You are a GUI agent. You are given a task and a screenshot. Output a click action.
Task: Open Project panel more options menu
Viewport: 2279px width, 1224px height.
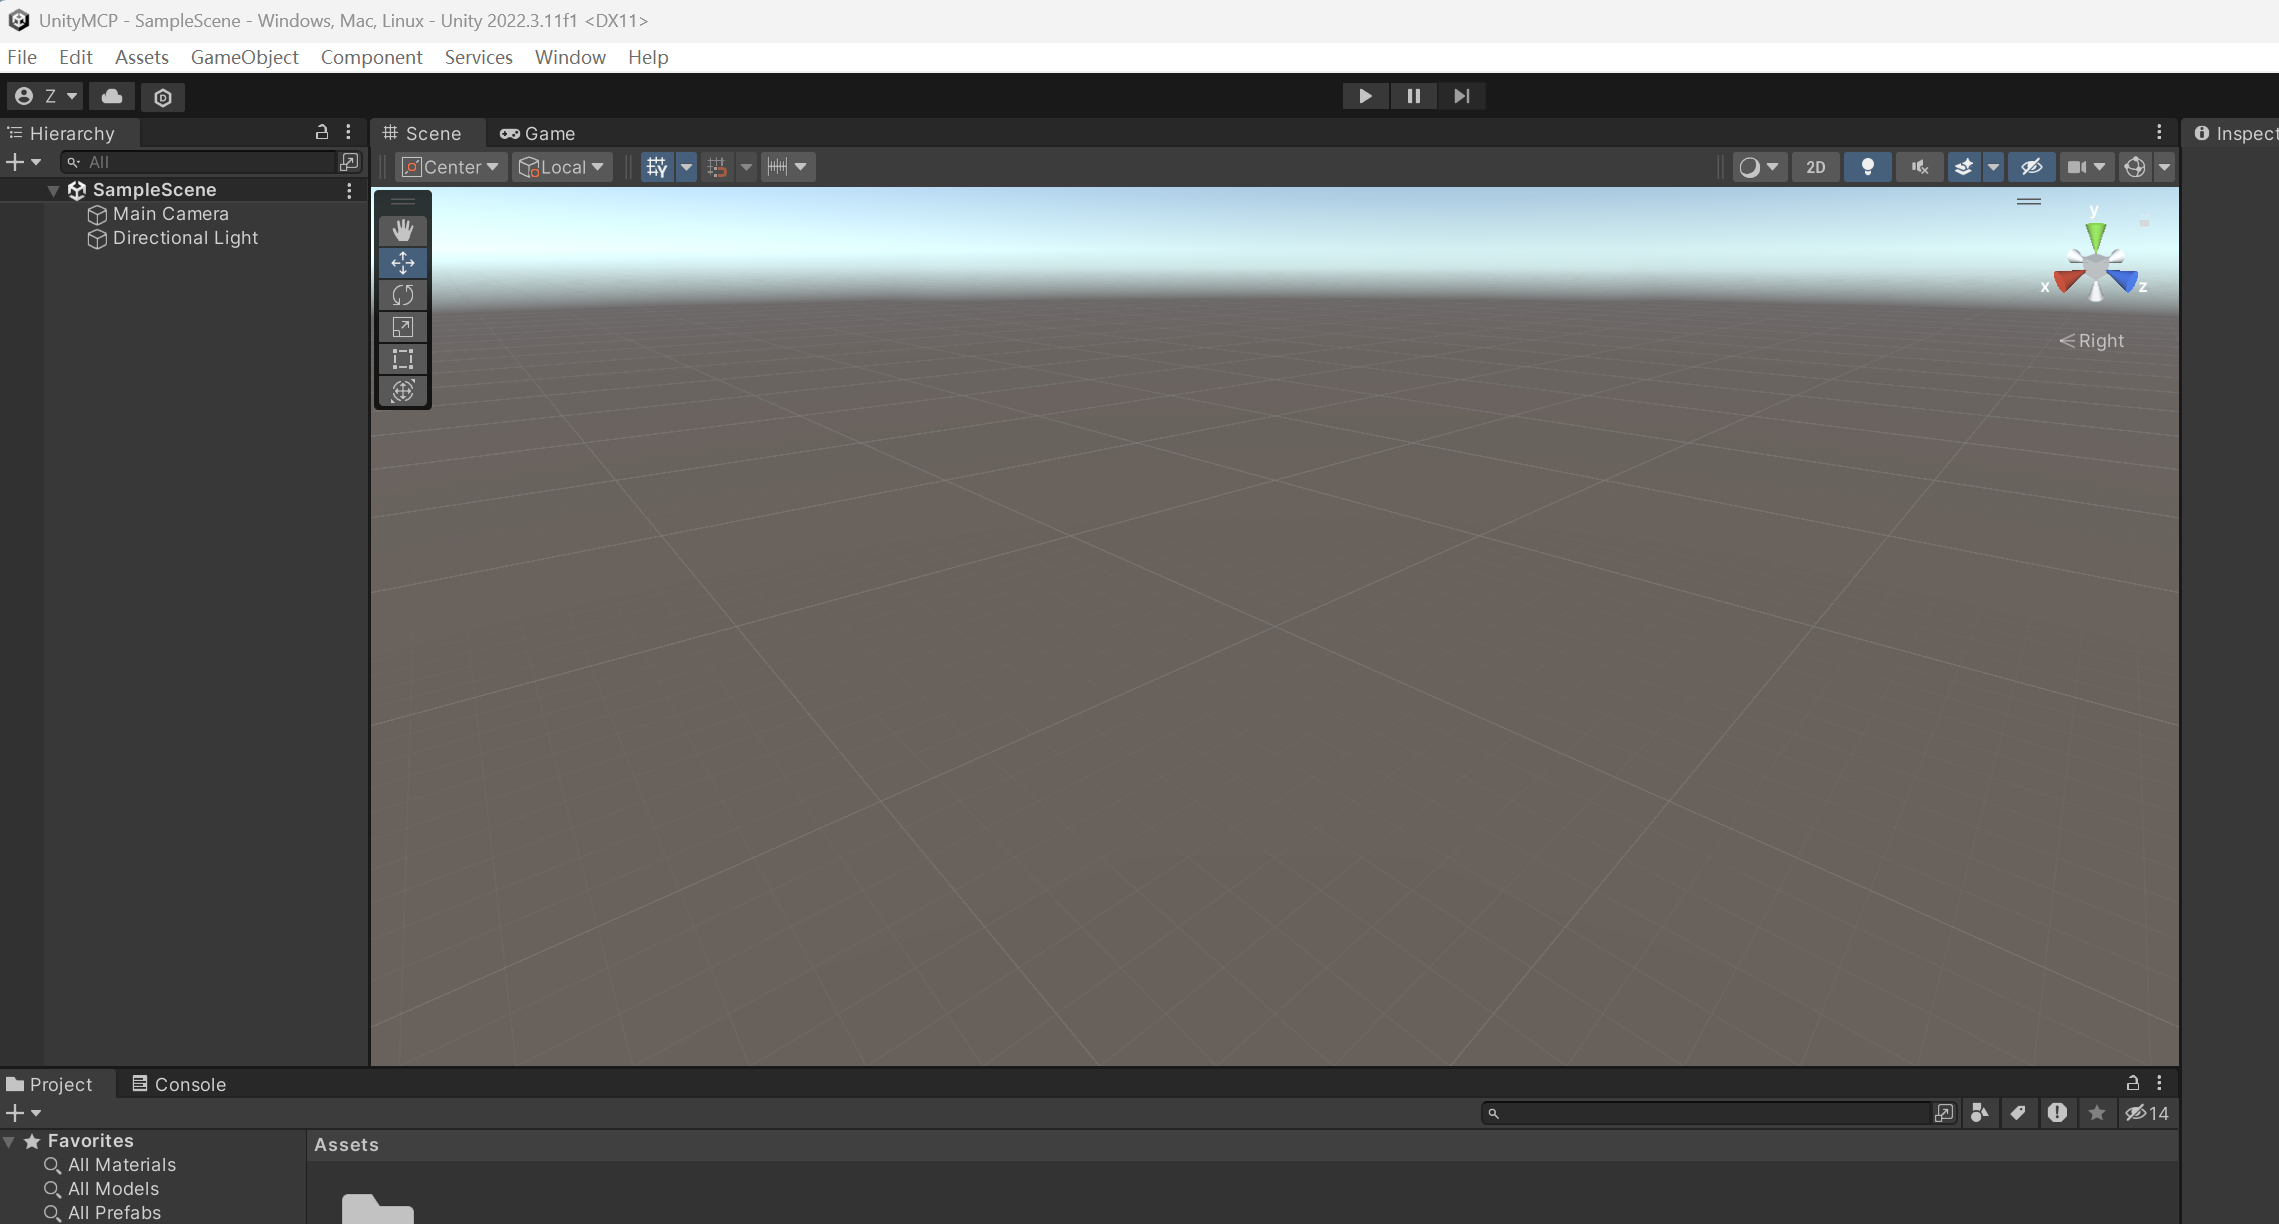coord(2159,1083)
